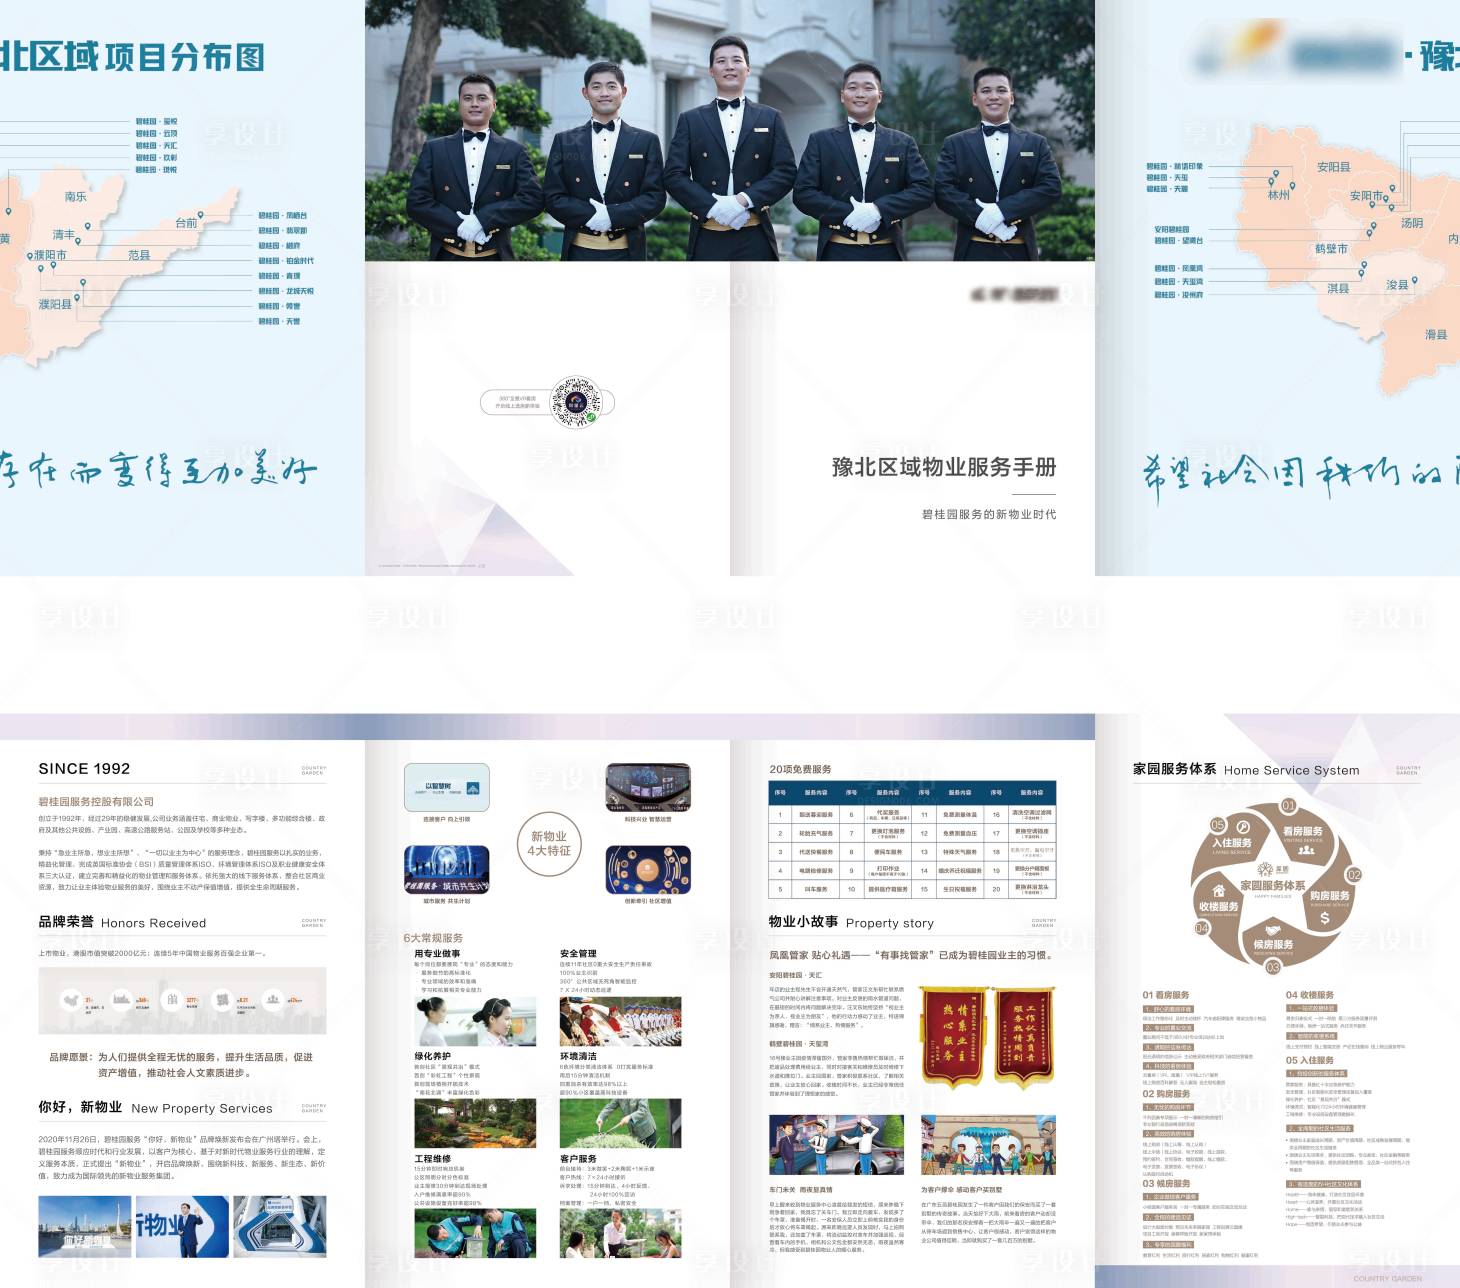The height and width of the screenshot is (1288, 1460).
Task: Click the control room image labeled 科技兴业
Action: (x=648, y=788)
